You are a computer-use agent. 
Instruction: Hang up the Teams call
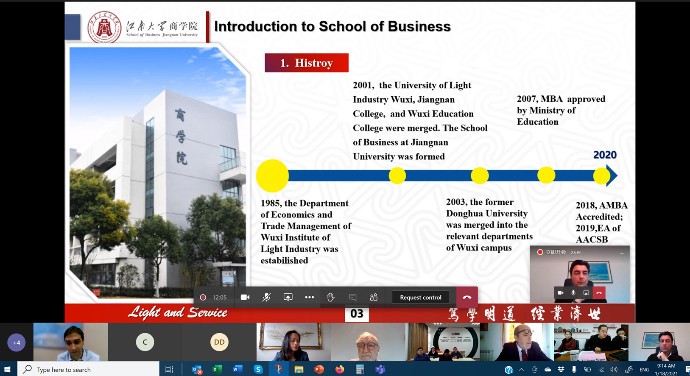467,297
